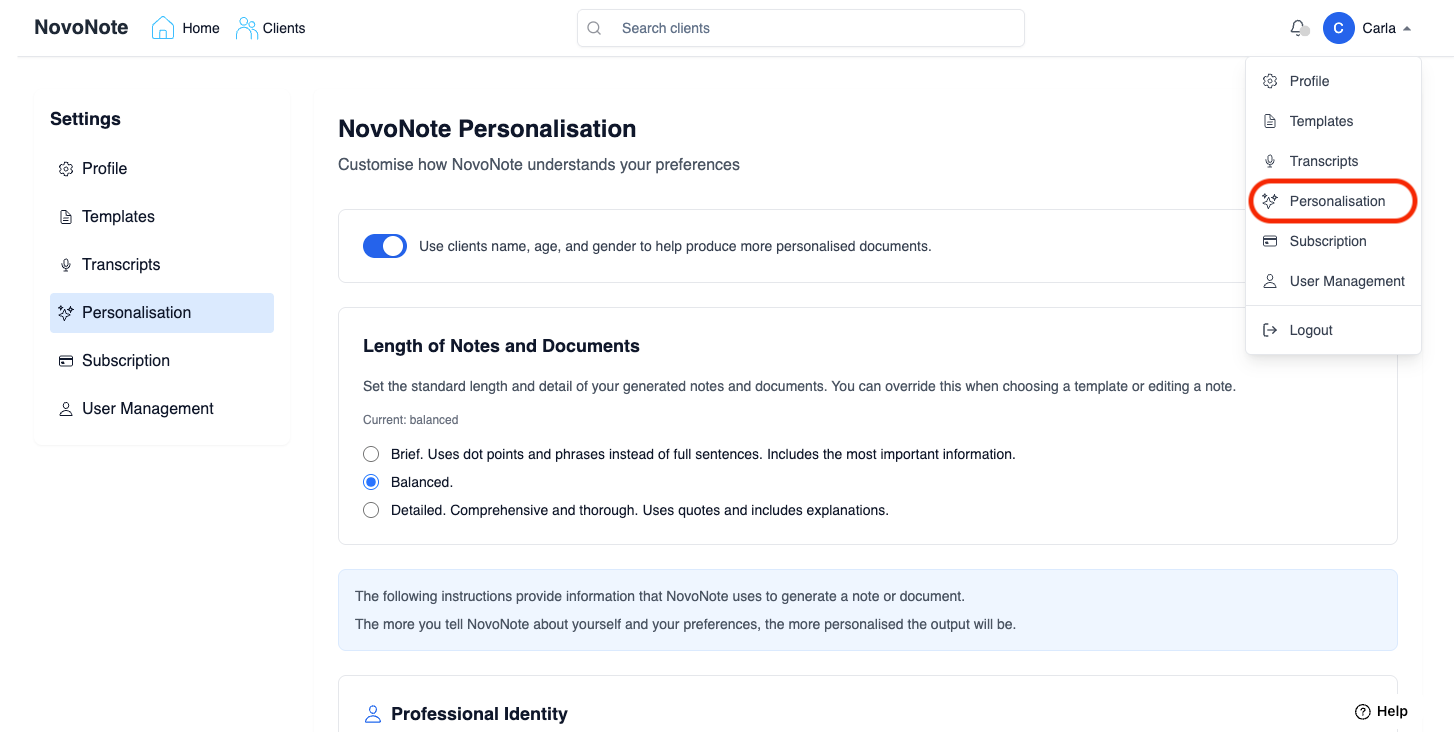Click the Logout icon in dropdown menu
The image size is (1454, 732).
[x=1270, y=330]
